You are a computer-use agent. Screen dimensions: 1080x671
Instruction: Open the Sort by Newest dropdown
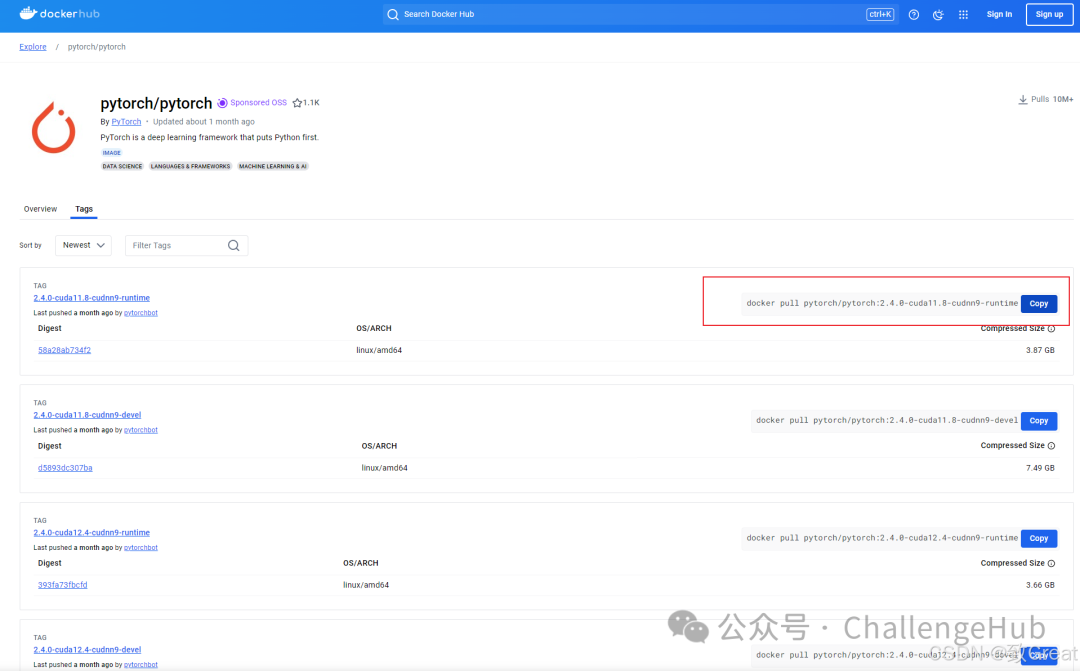click(83, 245)
